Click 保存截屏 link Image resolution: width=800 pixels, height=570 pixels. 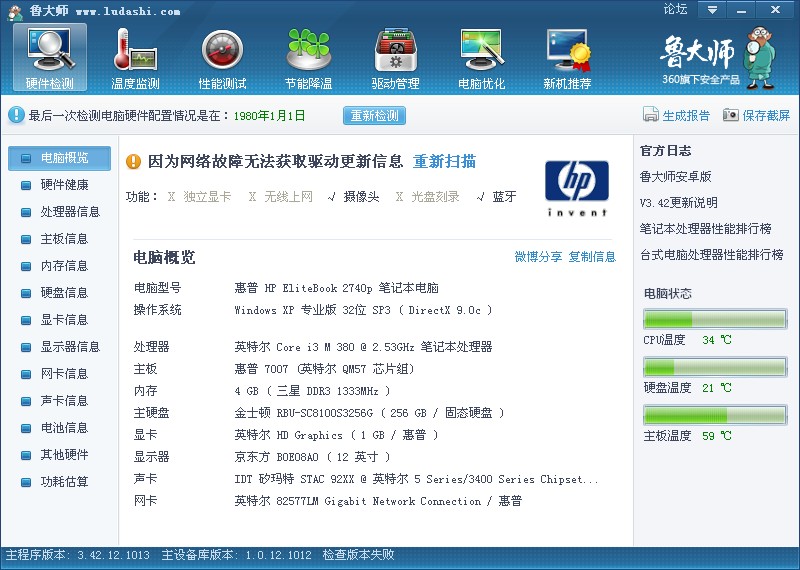click(x=766, y=116)
